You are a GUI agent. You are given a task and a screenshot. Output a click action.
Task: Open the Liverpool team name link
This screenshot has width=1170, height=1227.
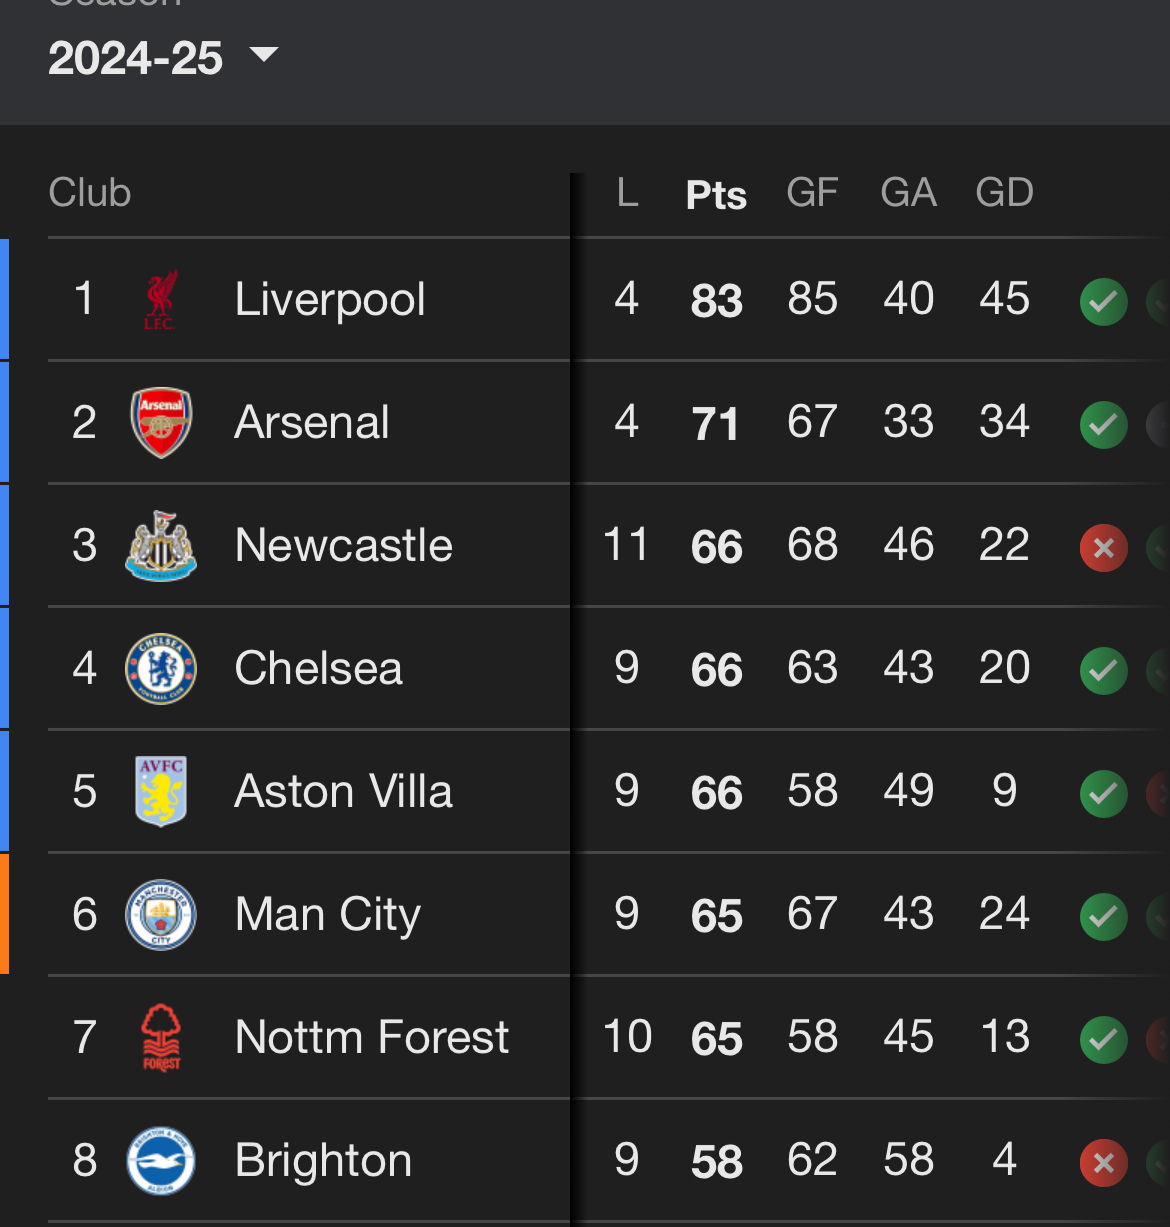click(x=330, y=299)
